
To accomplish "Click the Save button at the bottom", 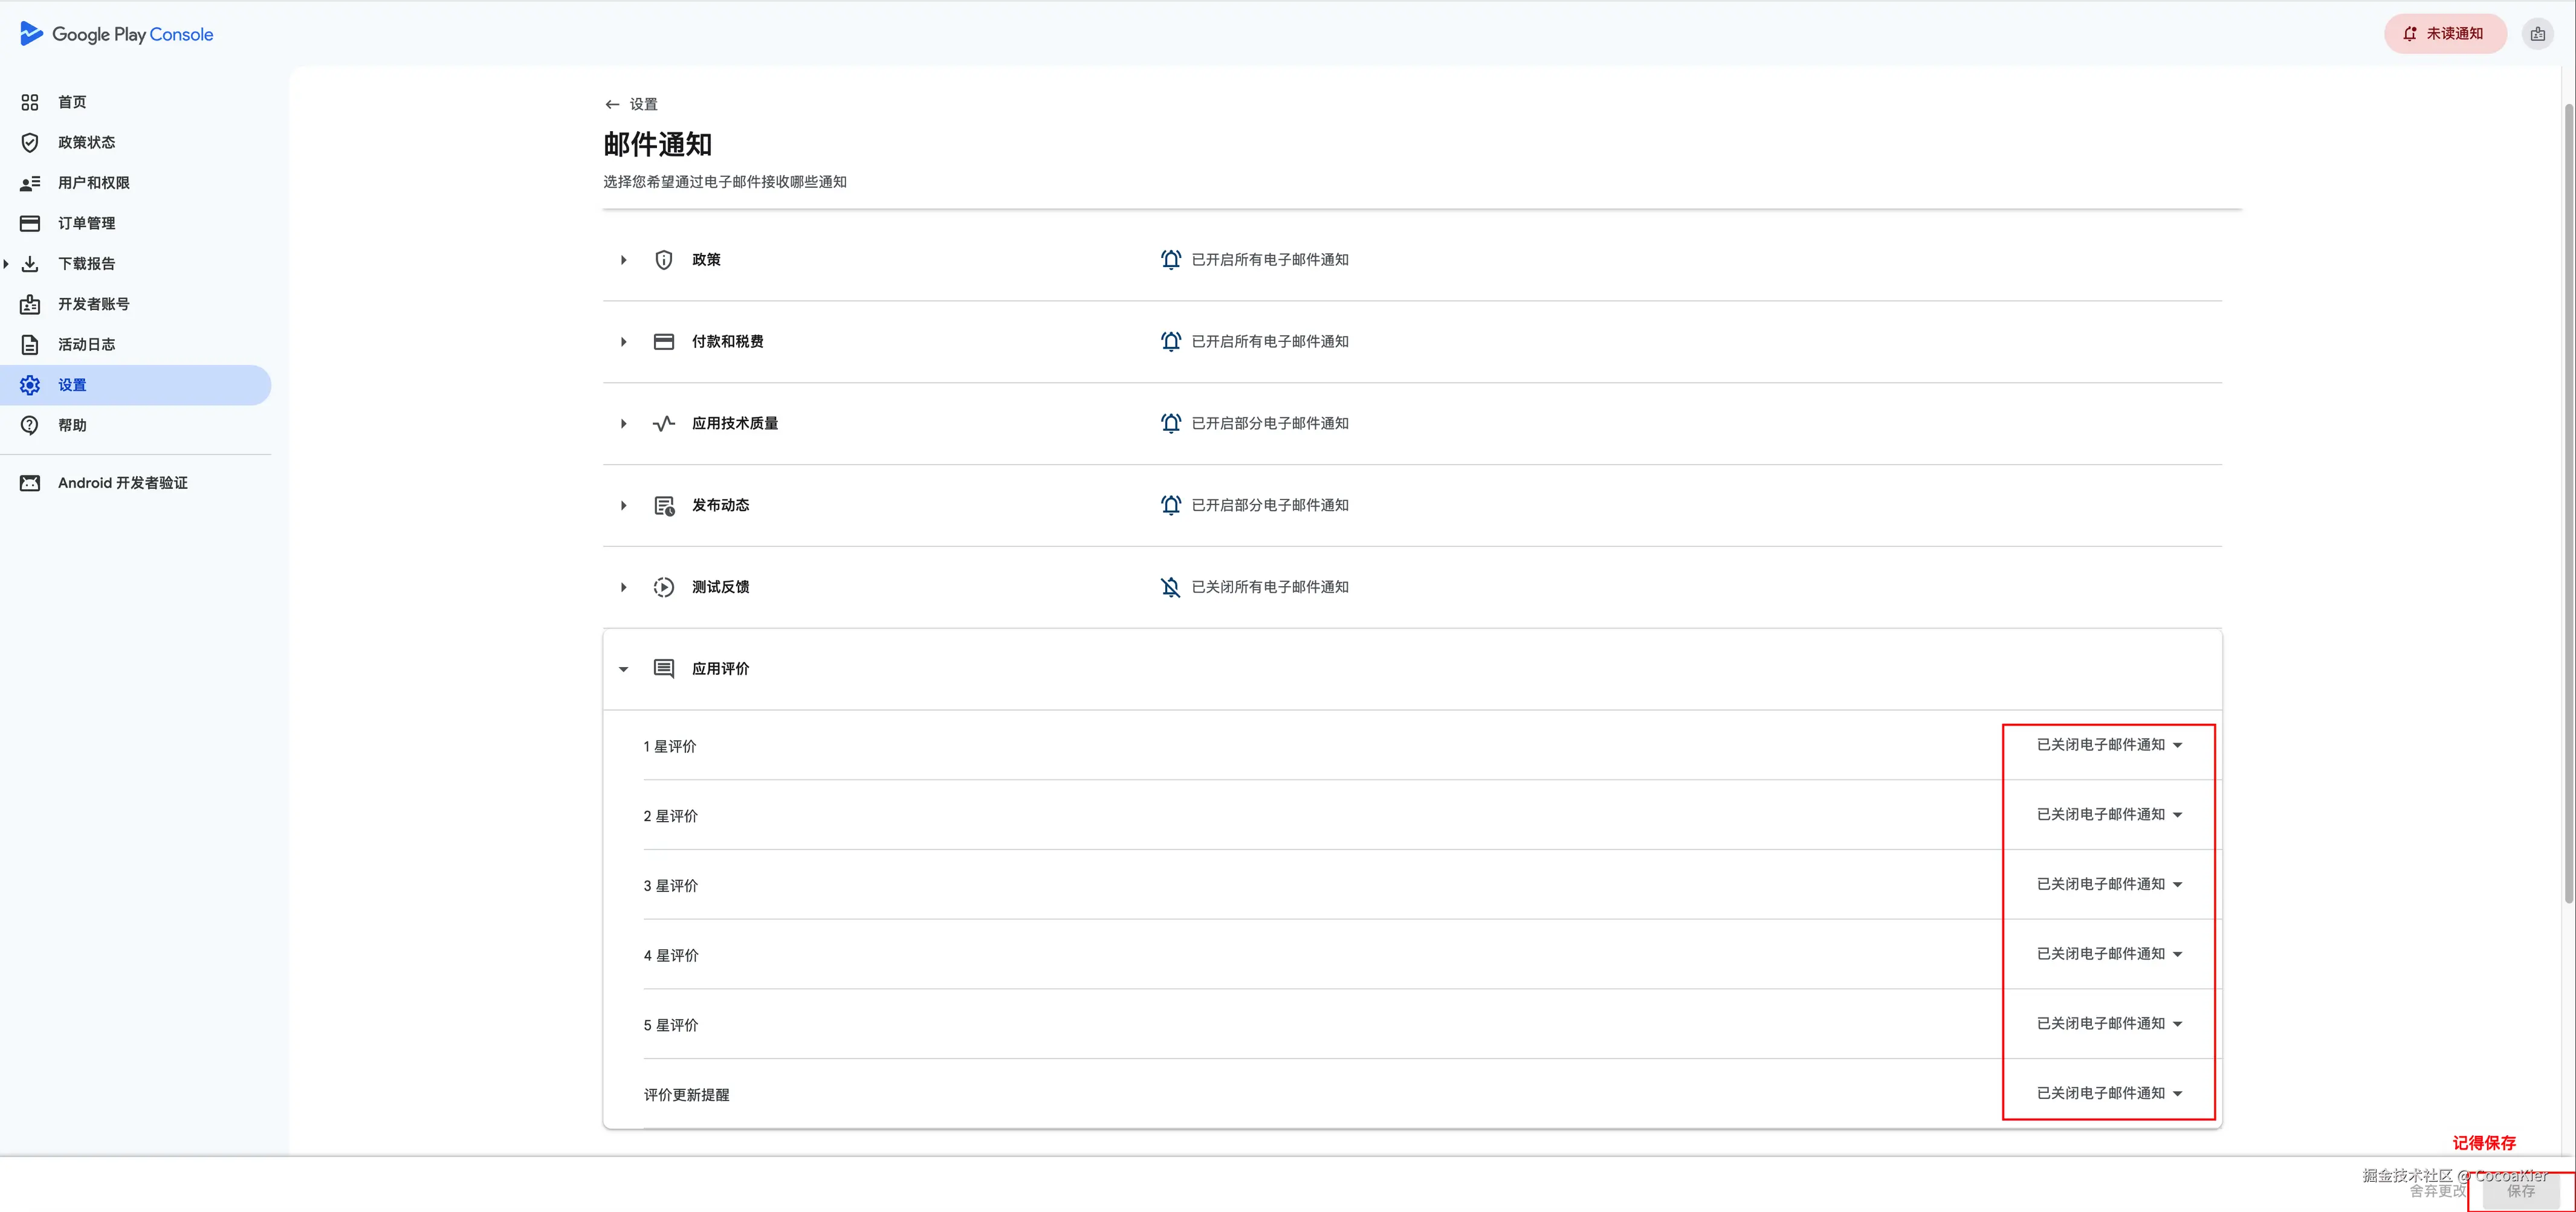I will (2520, 1191).
